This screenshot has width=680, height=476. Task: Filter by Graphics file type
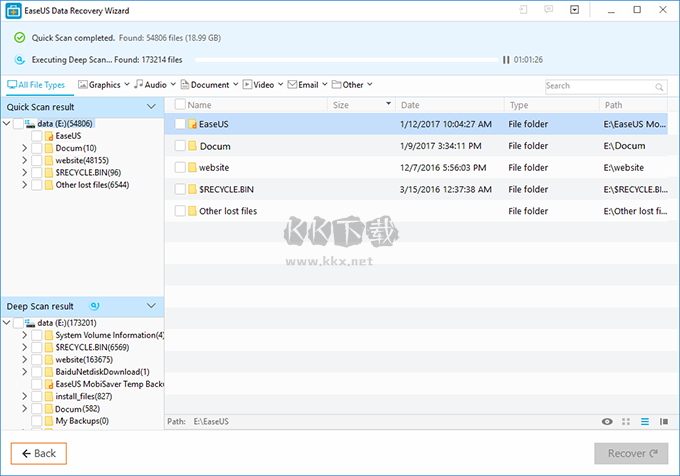click(104, 85)
